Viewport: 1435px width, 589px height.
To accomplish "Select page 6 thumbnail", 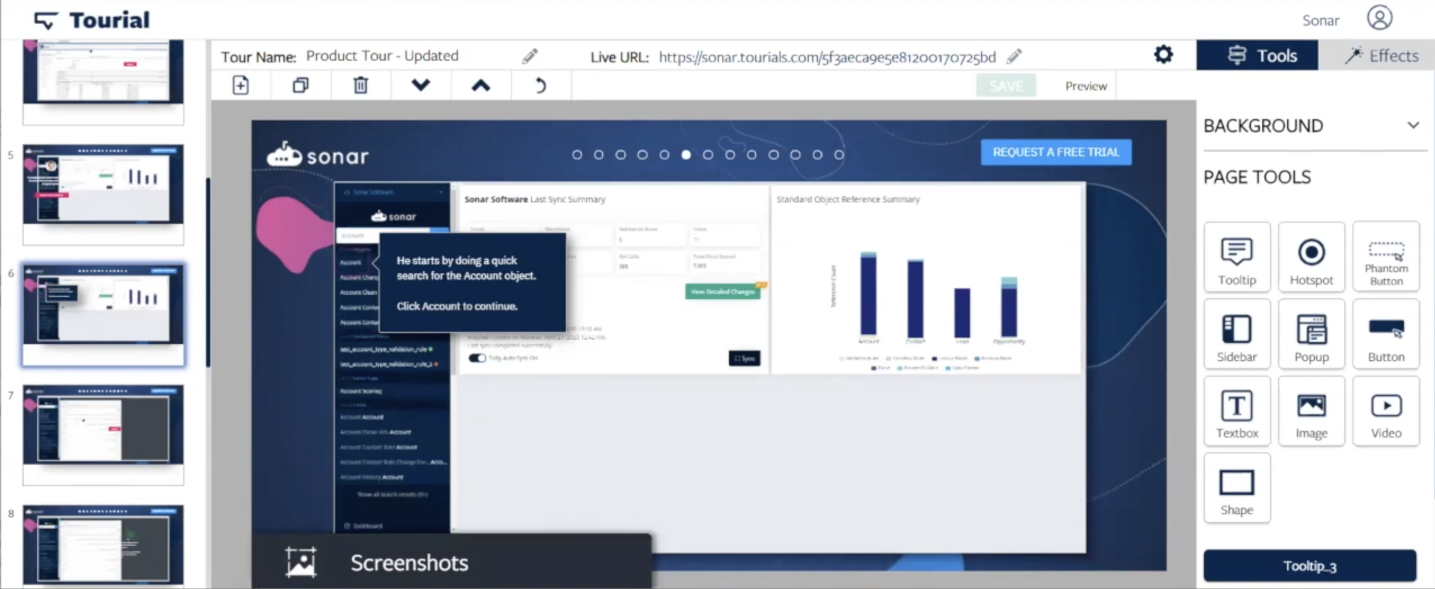I will coord(104,315).
